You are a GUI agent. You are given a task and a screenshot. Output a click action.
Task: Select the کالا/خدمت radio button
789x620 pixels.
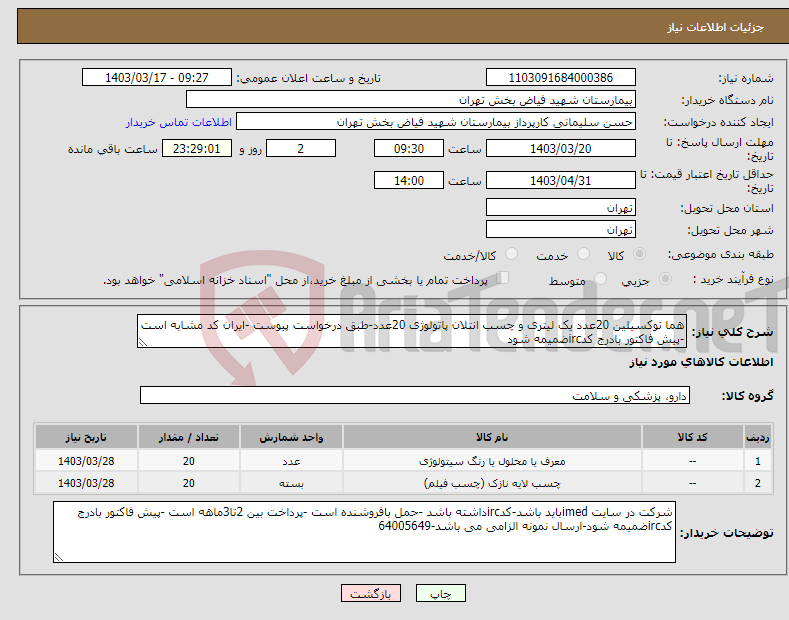(x=511, y=254)
